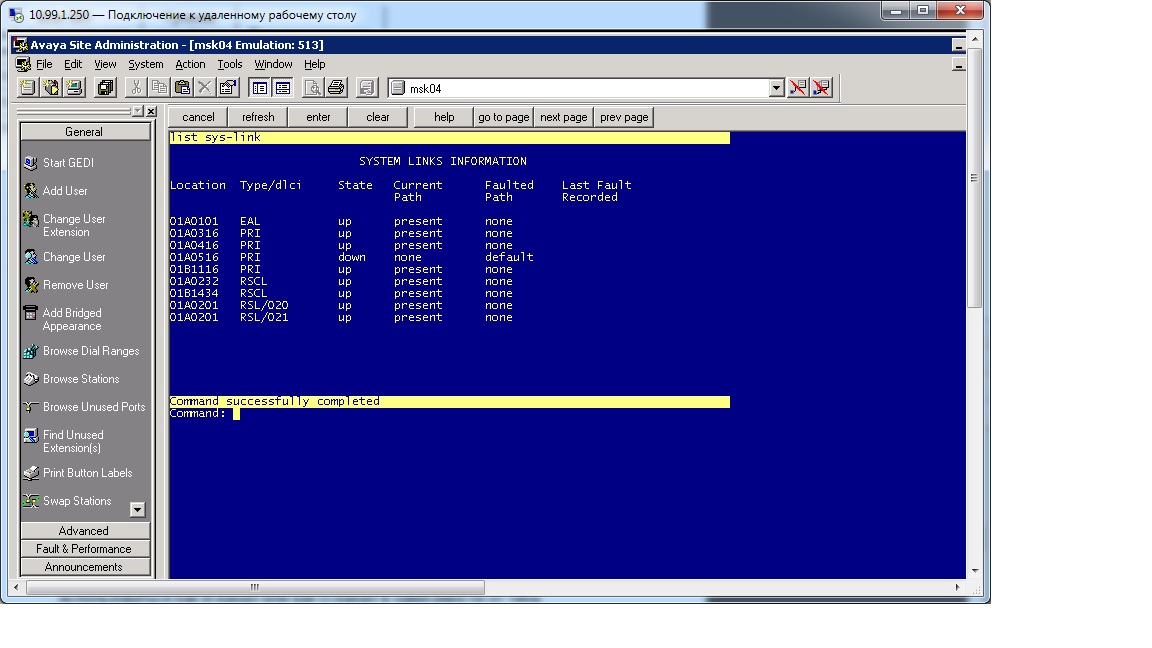
Task: Open the Action menu
Action: (x=190, y=65)
